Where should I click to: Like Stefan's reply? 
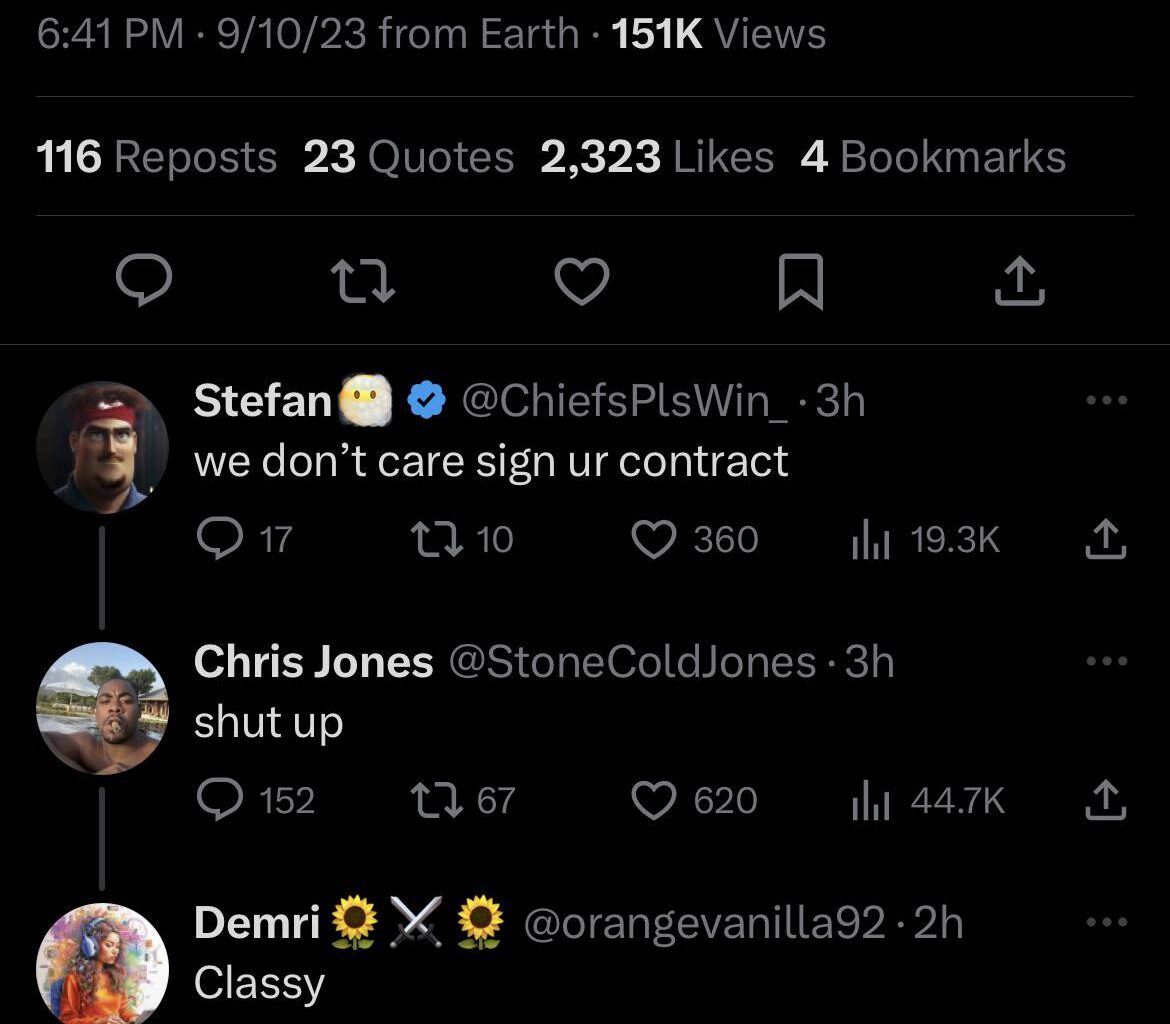[x=654, y=540]
